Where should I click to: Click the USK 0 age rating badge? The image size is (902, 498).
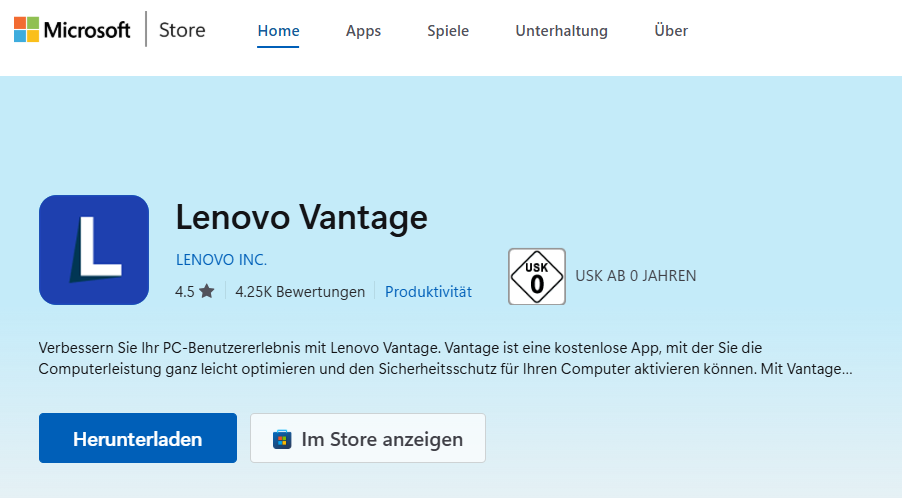point(537,277)
